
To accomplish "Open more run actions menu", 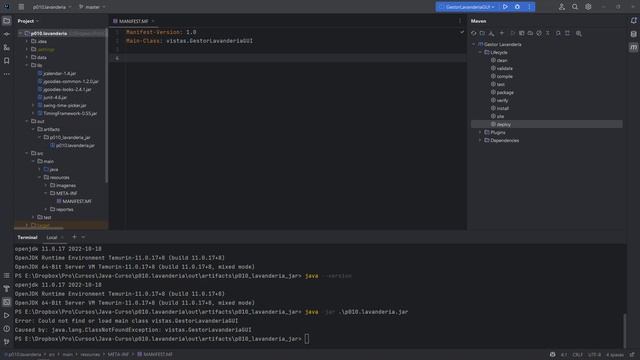I will tap(529, 7).
